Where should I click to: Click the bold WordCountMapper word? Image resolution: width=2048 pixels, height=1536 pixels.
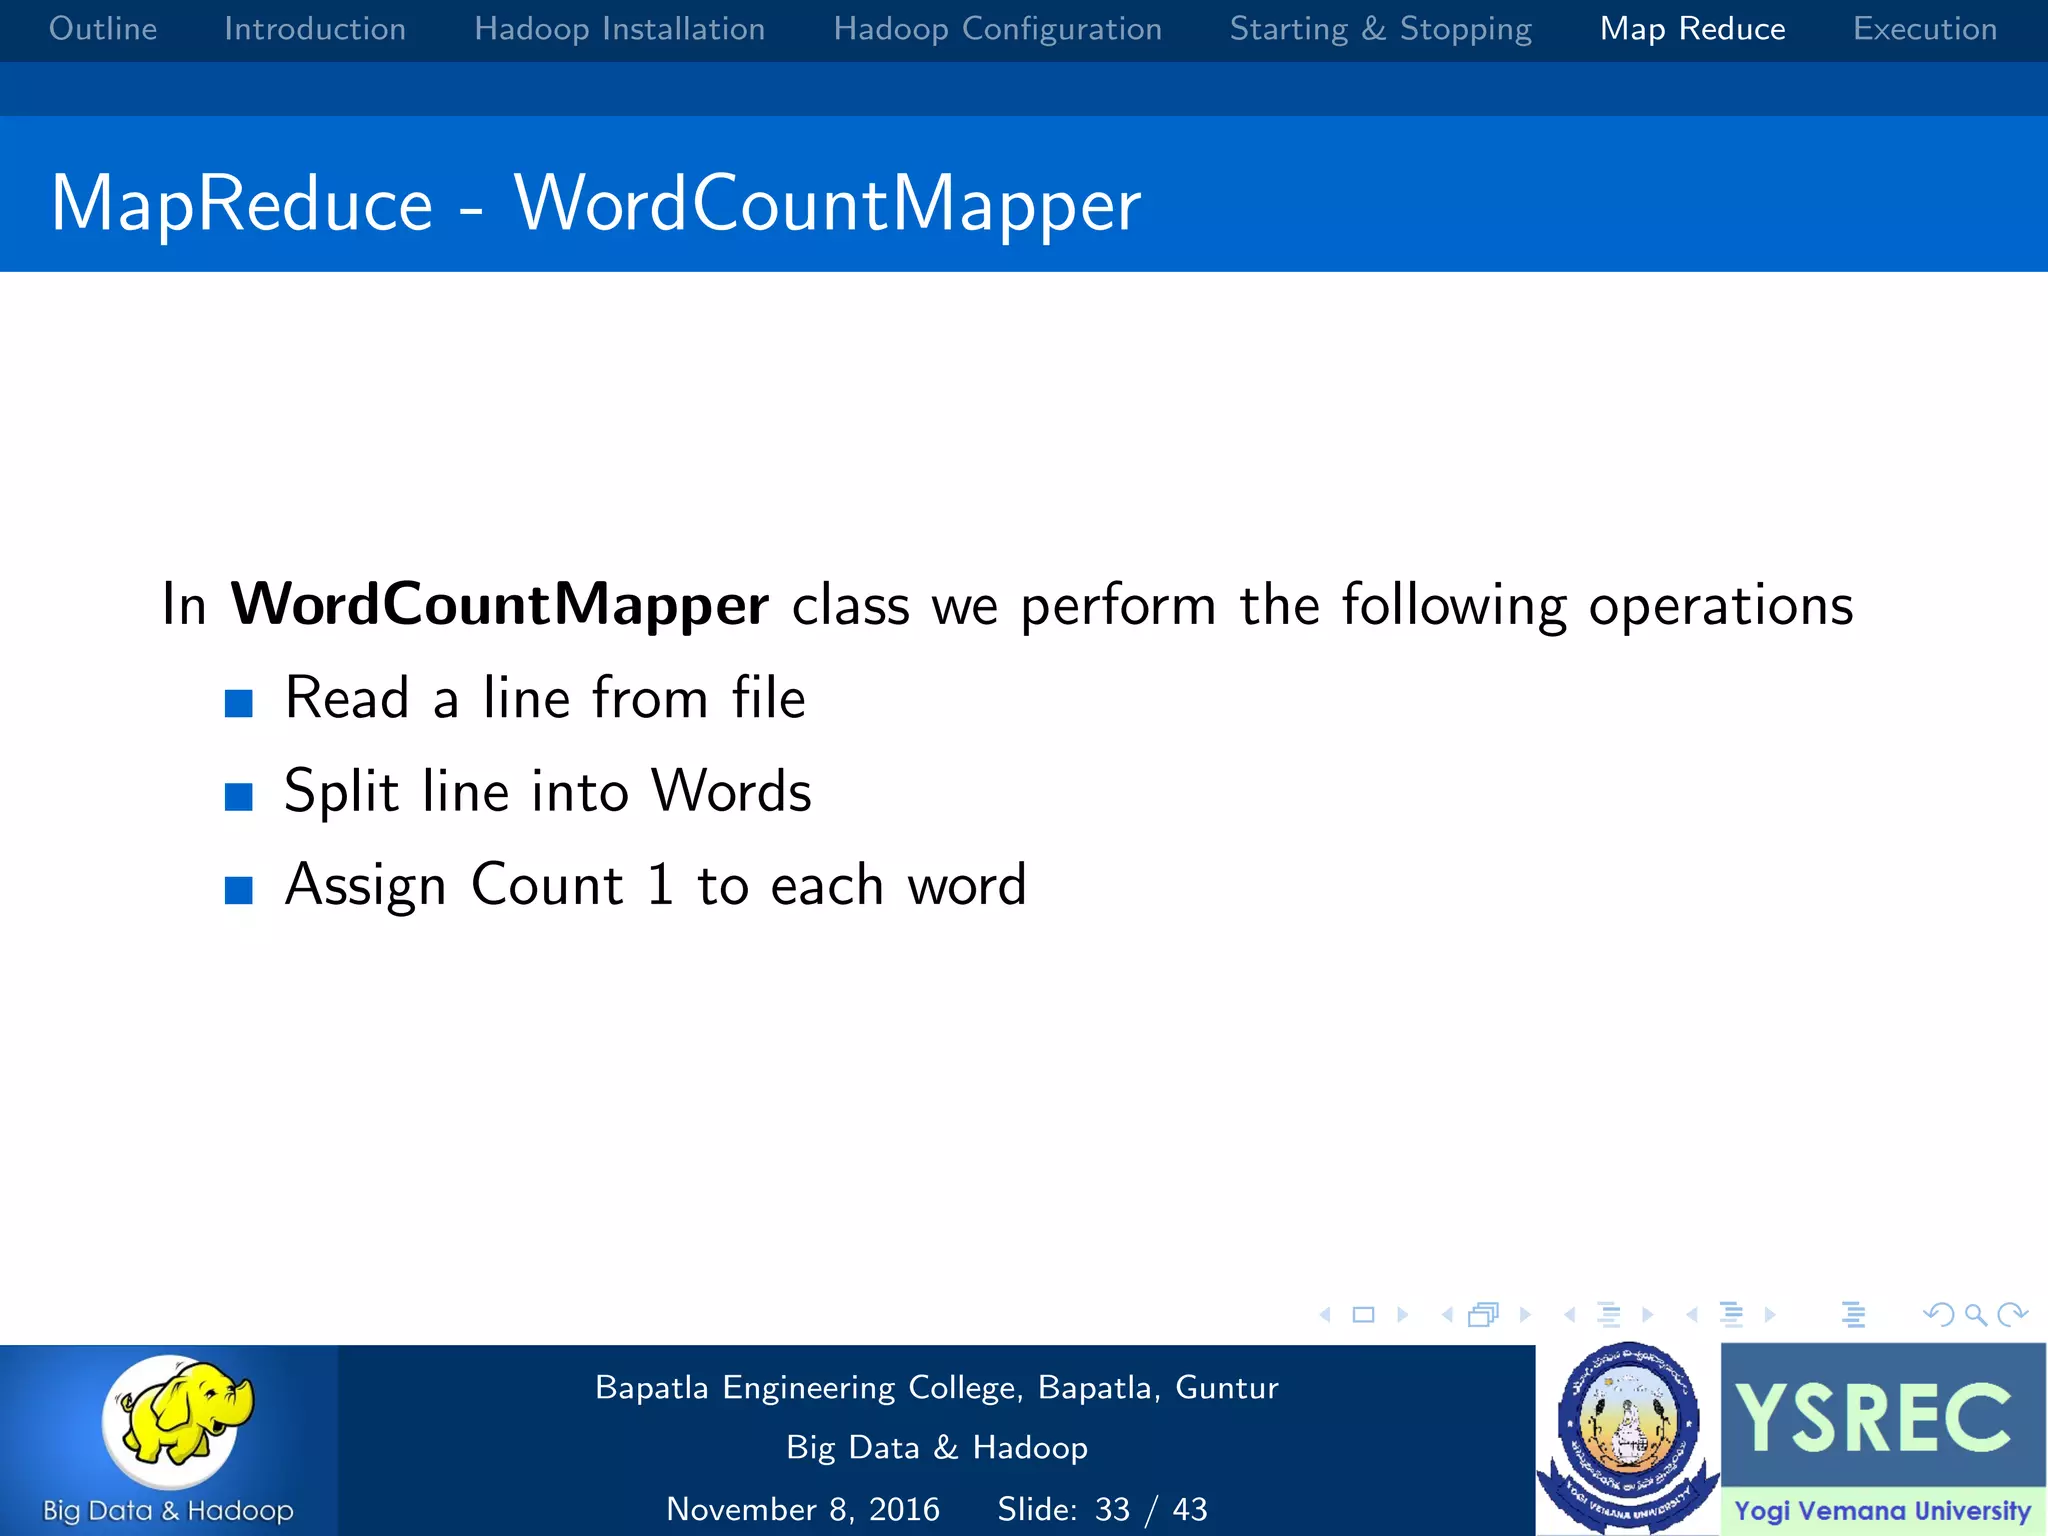(x=500, y=605)
